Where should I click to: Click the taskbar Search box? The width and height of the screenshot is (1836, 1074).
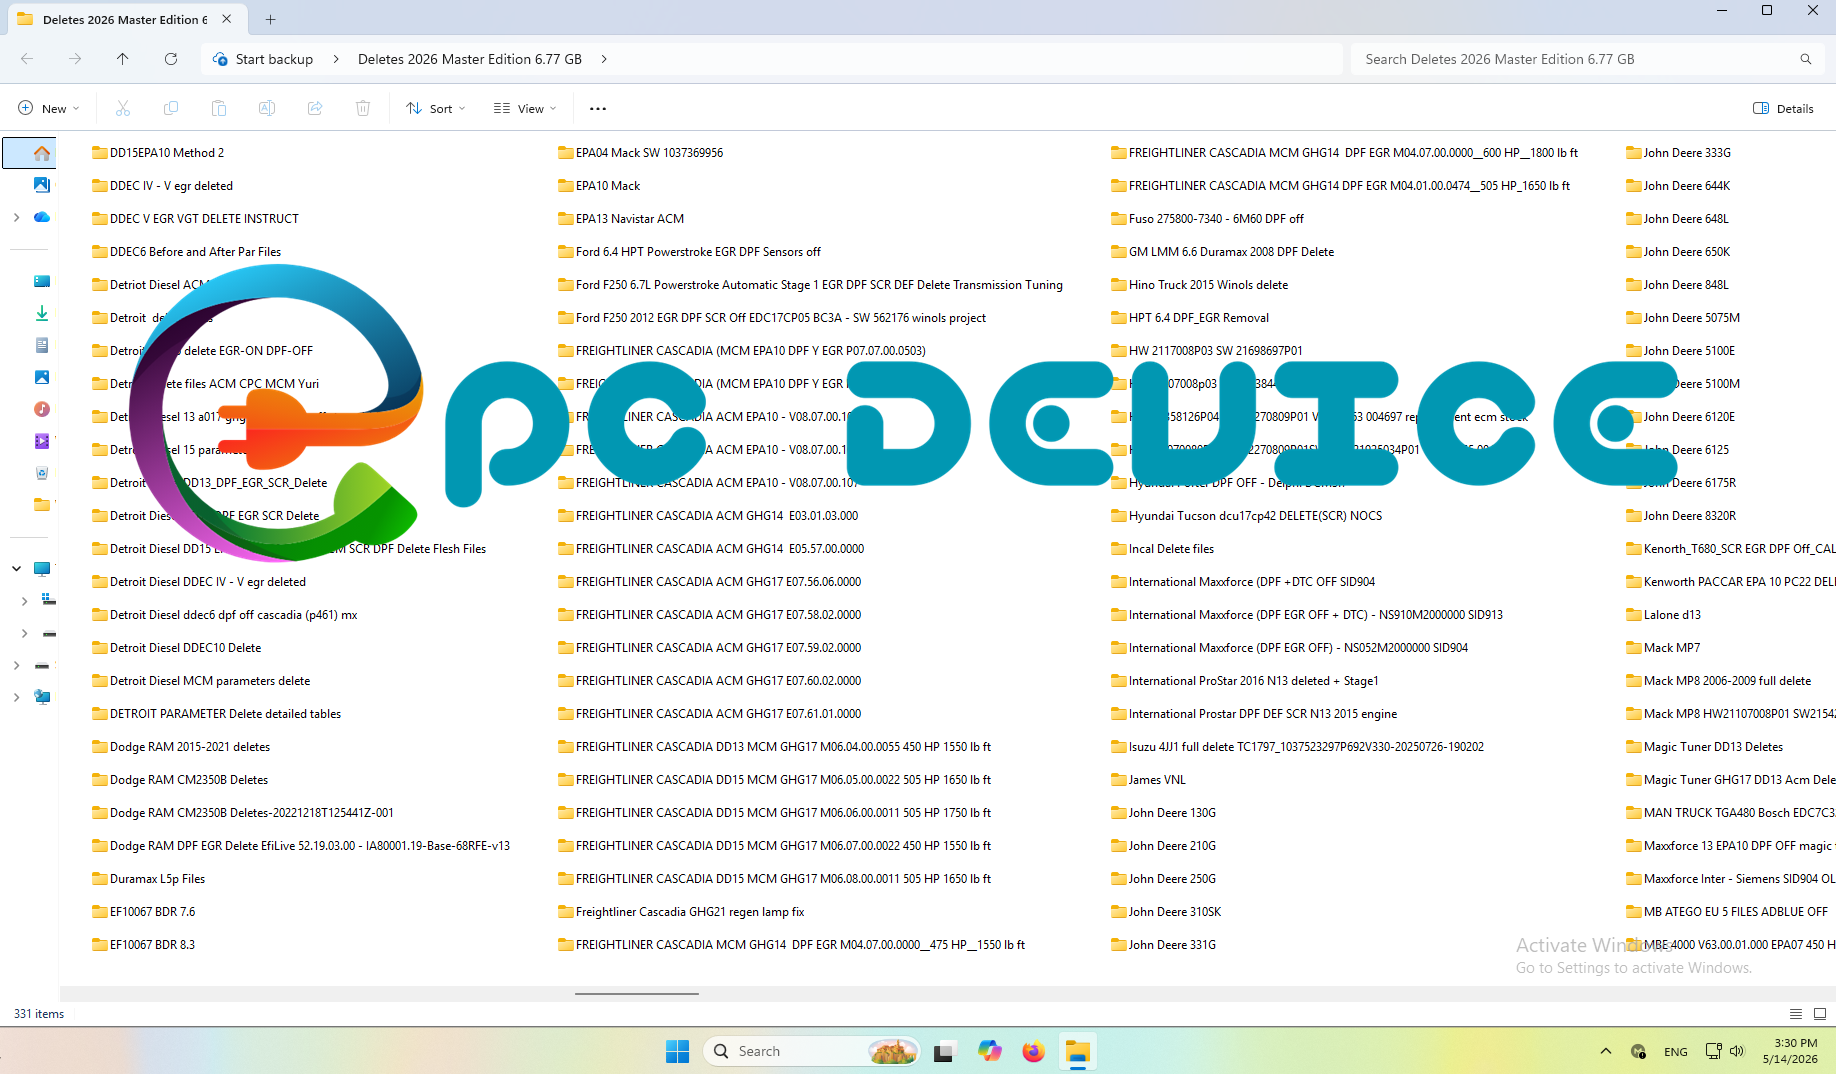point(812,1051)
